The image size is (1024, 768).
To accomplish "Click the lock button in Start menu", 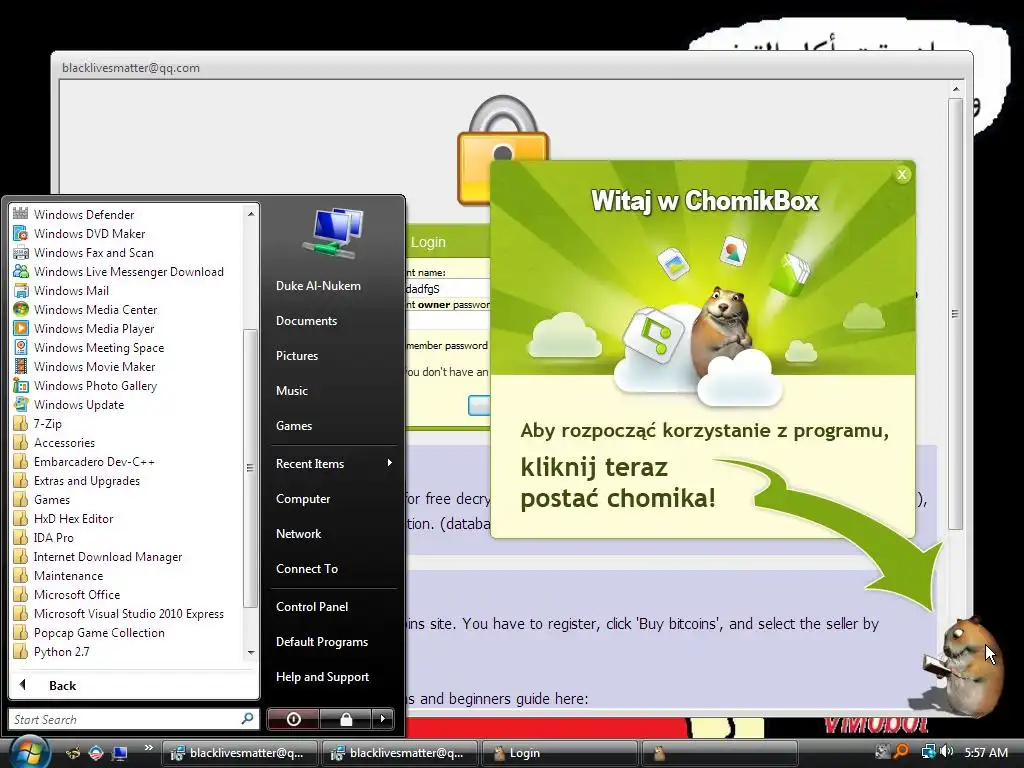I will point(345,719).
